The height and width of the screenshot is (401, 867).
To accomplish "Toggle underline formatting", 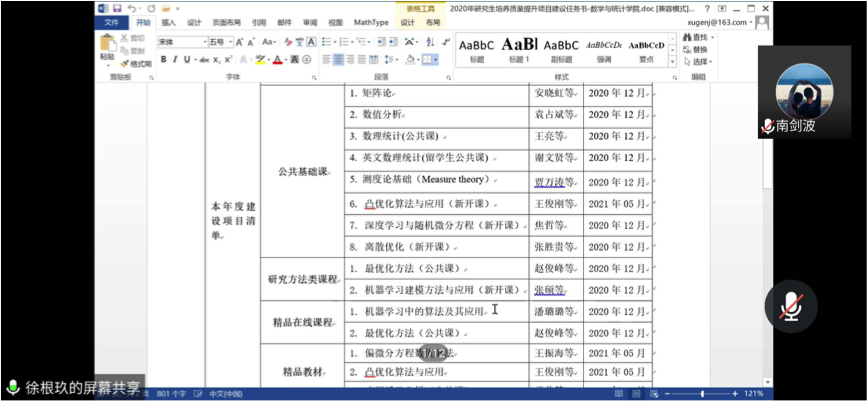I will [x=187, y=60].
